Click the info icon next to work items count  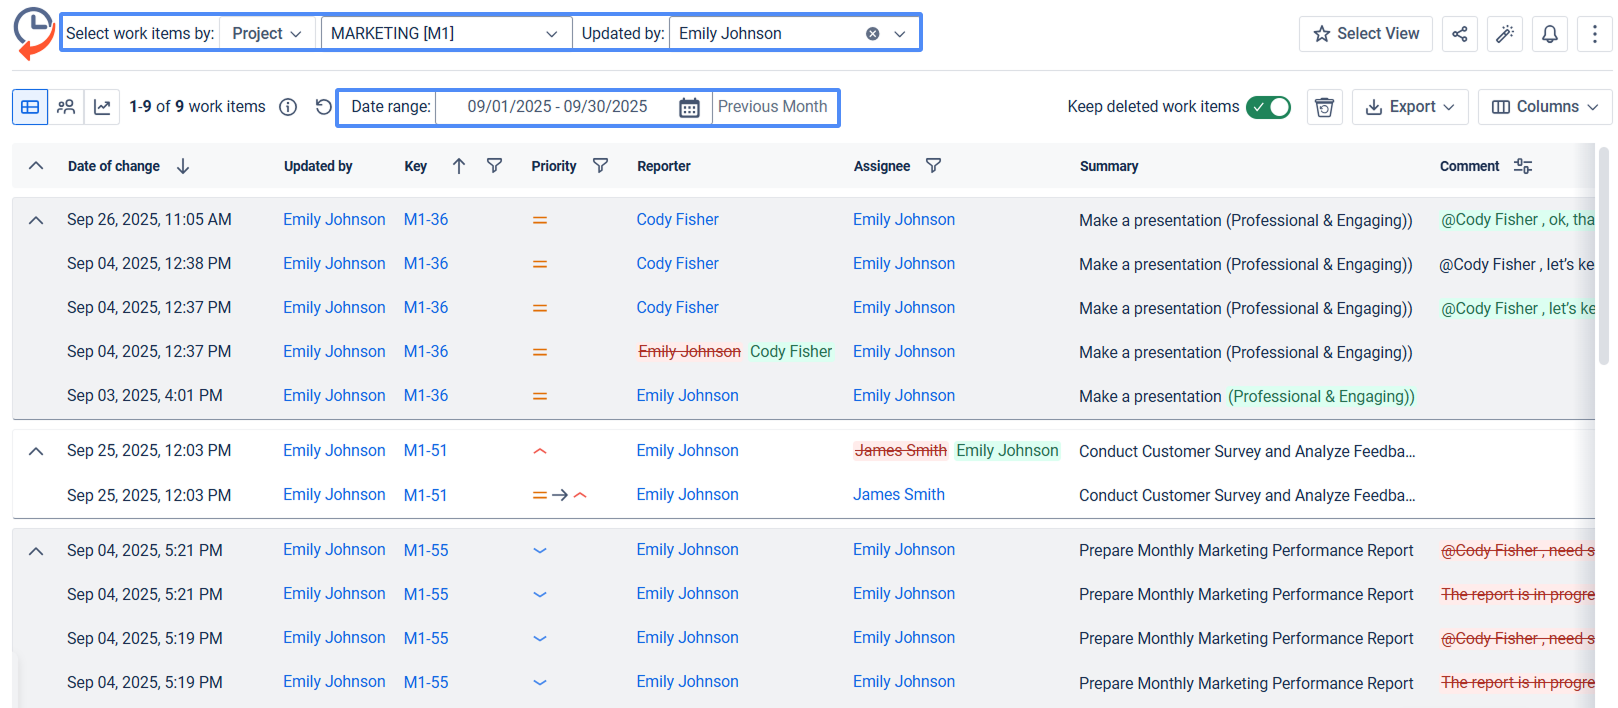tap(288, 107)
